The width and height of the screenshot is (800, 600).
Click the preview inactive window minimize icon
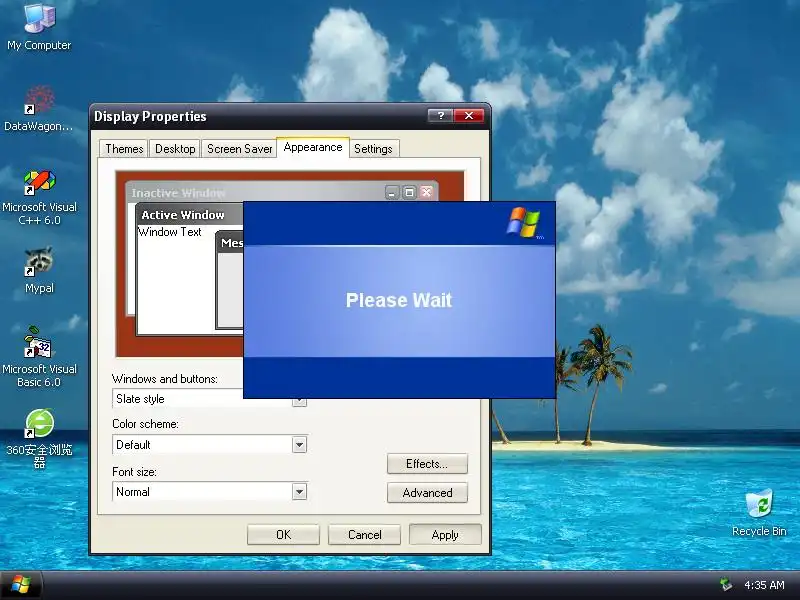click(x=392, y=192)
